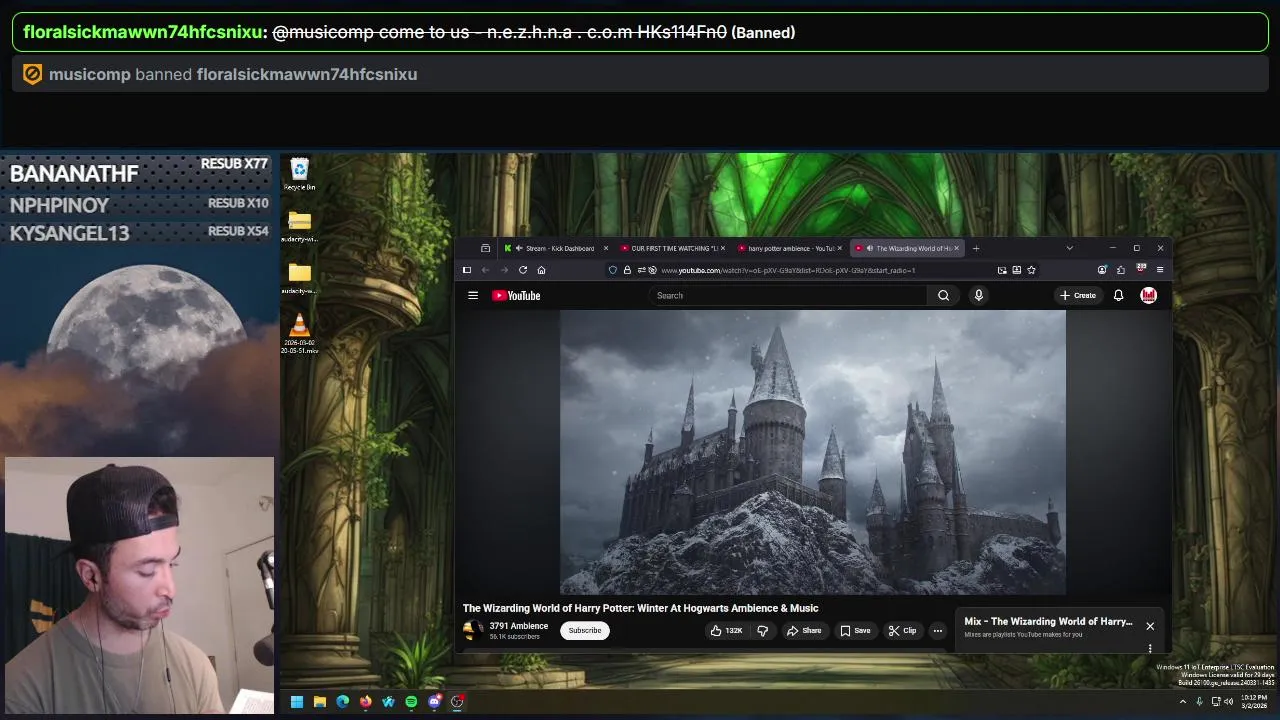Focus the YouTube Search input field
1280x720 pixels.
tap(790, 295)
